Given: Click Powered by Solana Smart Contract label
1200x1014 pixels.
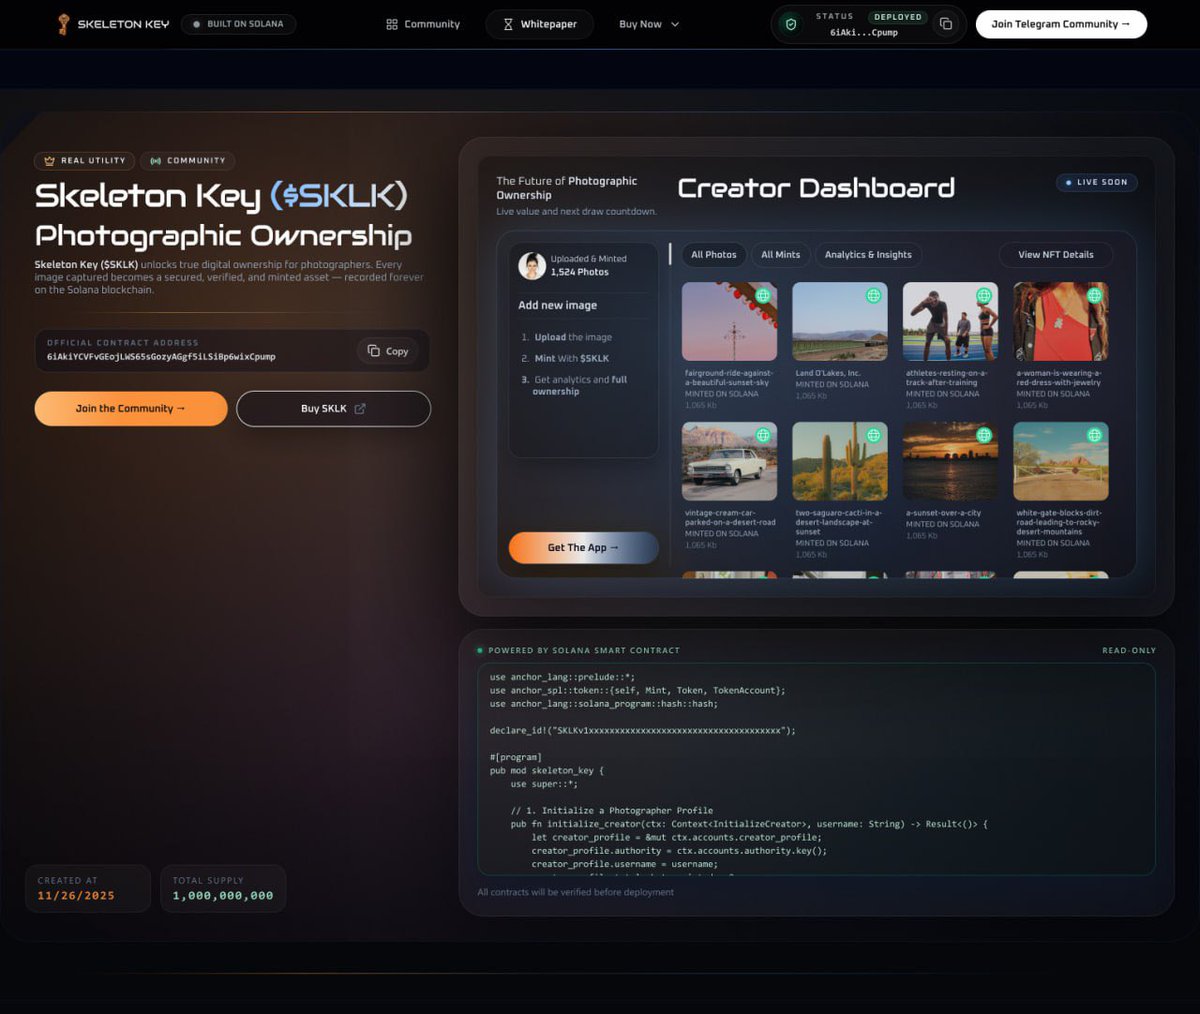Looking at the screenshot, I should point(584,651).
